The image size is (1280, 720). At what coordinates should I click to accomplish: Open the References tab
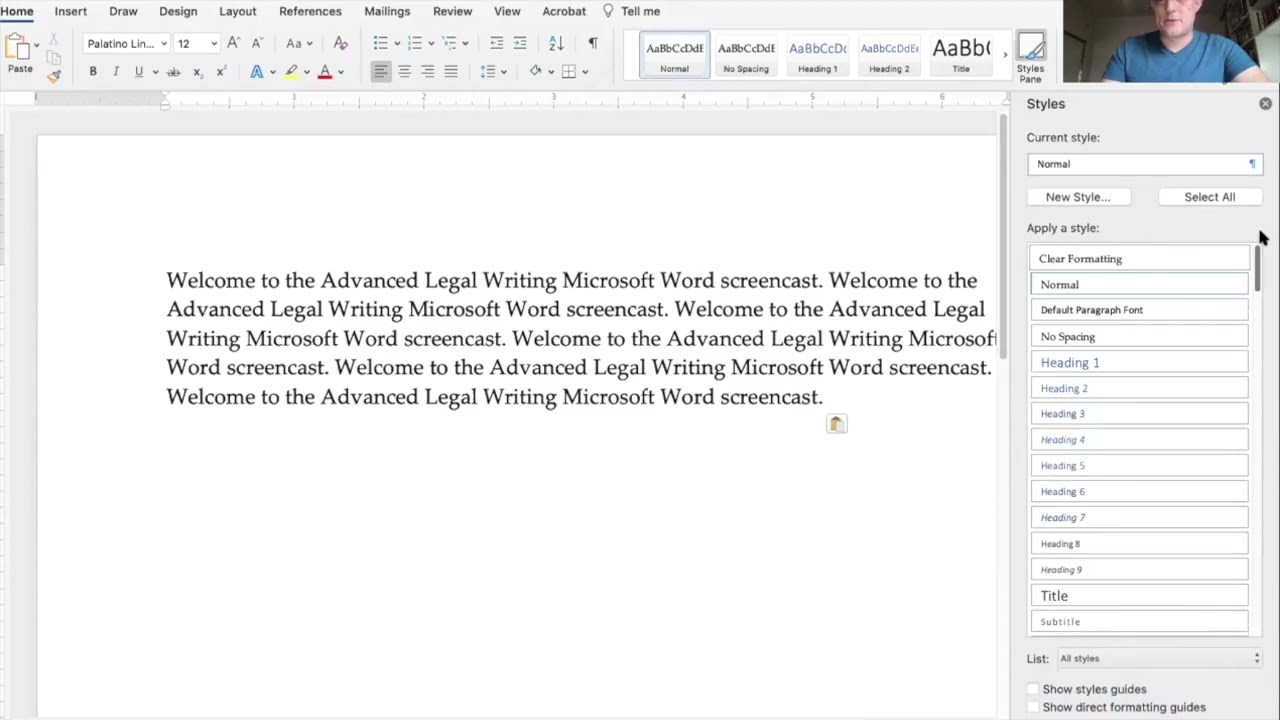pyautogui.click(x=310, y=11)
